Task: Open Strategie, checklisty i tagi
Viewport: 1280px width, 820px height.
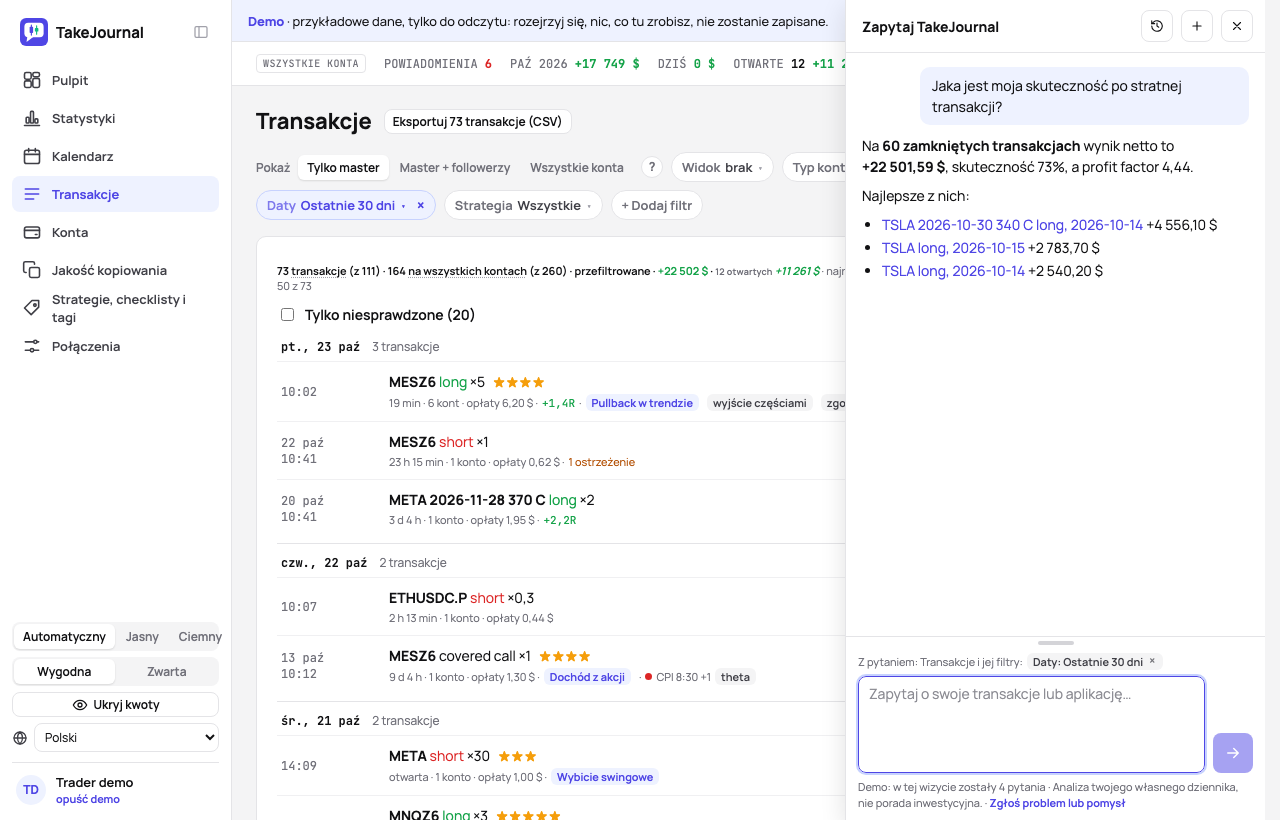Action: (x=115, y=308)
